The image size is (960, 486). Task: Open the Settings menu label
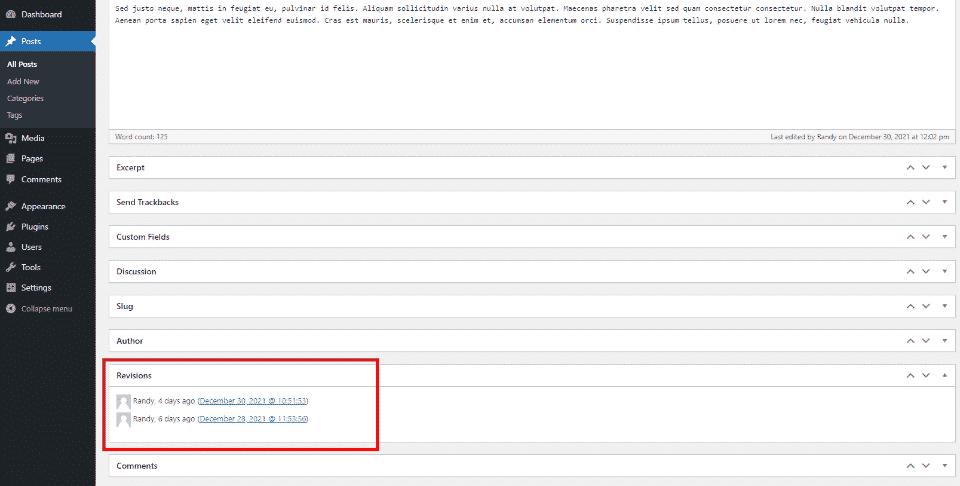pyautogui.click(x=36, y=288)
